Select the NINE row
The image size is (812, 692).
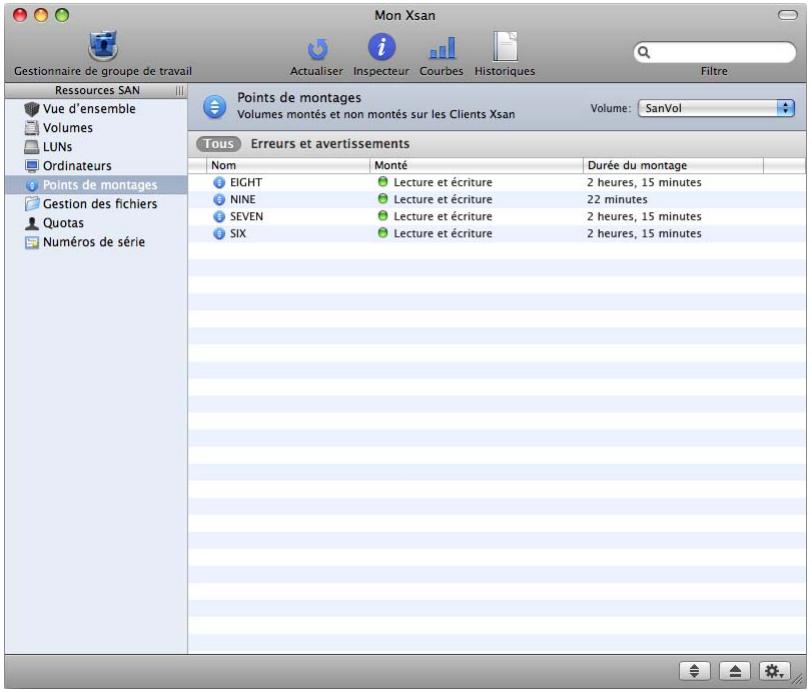click(497, 199)
